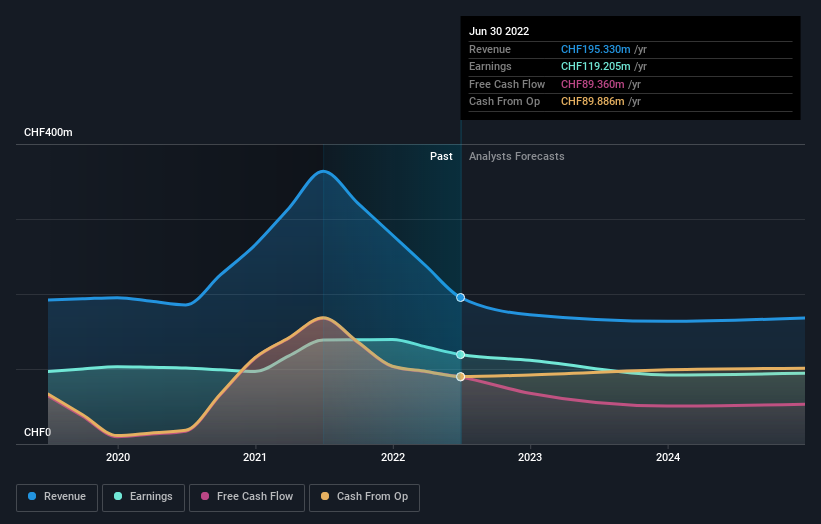Click the 2024 x-axis label

pyautogui.click(x=668, y=457)
